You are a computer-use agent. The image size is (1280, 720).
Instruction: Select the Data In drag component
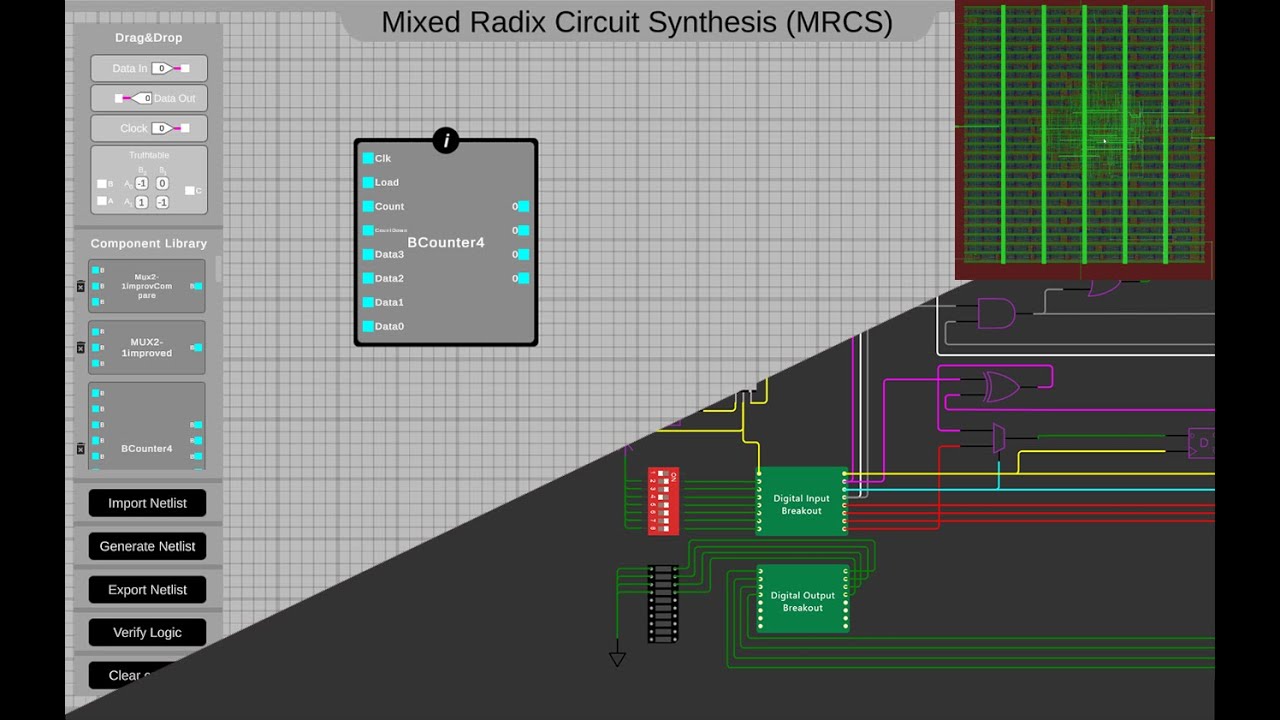pos(149,69)
